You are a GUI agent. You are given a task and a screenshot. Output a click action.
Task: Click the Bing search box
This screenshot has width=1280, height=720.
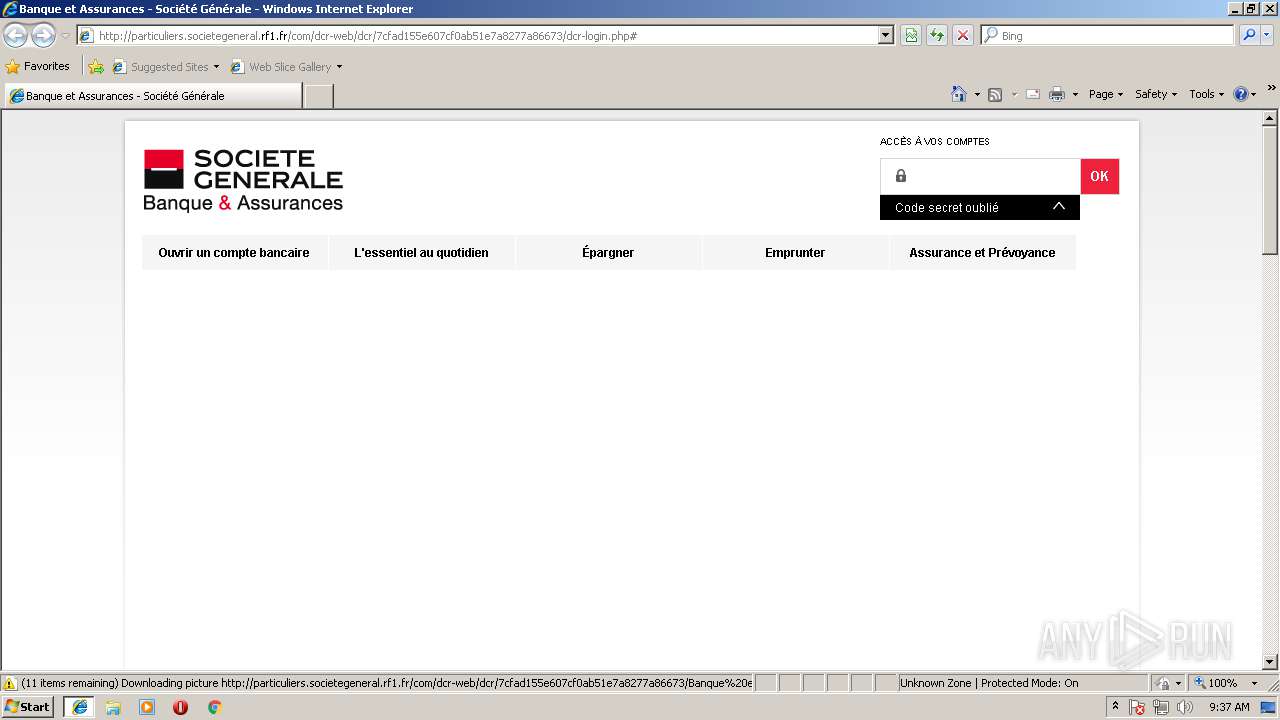tap(1107, 36)
